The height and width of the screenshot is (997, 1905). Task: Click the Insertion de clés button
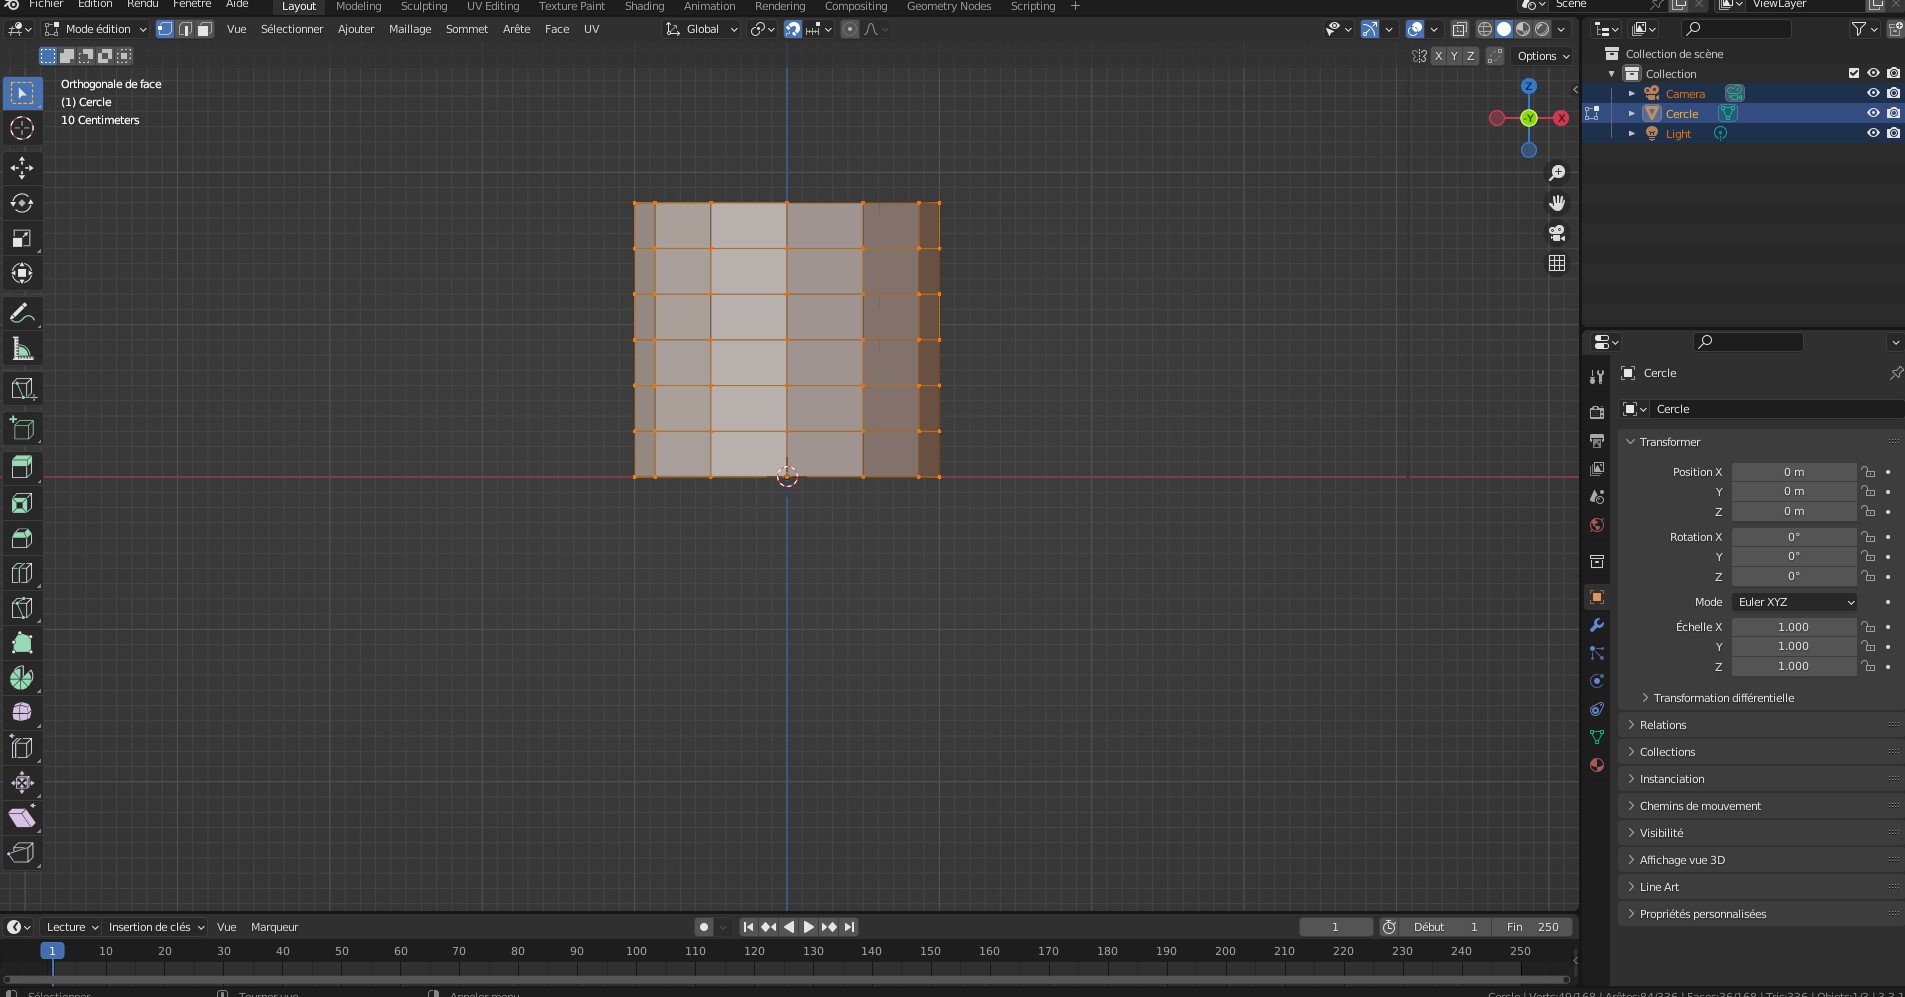coord(156,927)
